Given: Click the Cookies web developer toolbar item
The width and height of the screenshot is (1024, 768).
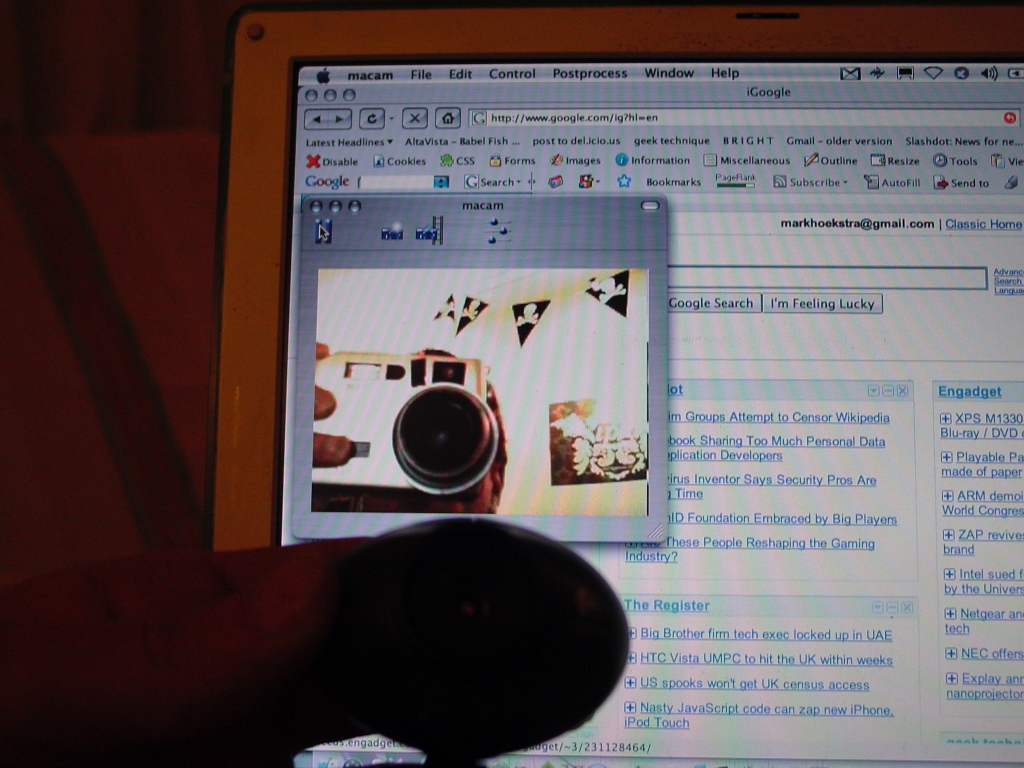Looking at the screenshot, I should click(399, 161).
